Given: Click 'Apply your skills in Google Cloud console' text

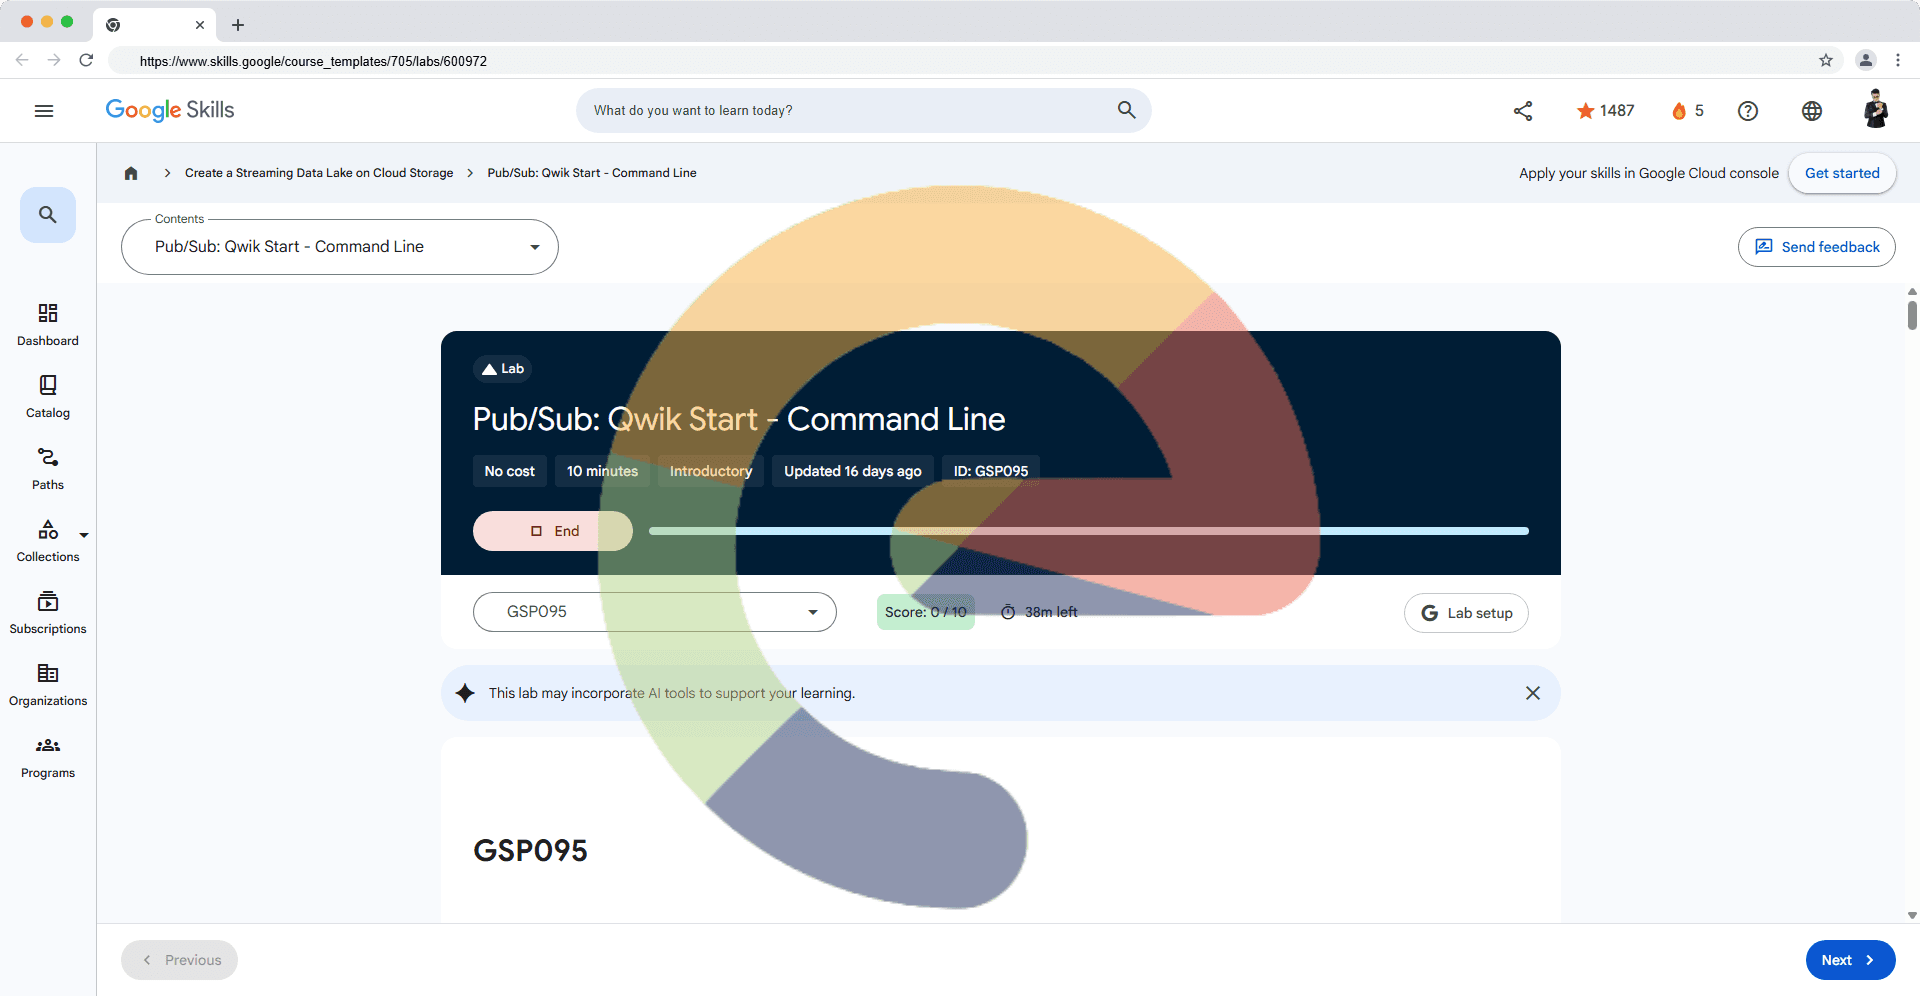Looking at the screenshot, I should point(1649,173).
